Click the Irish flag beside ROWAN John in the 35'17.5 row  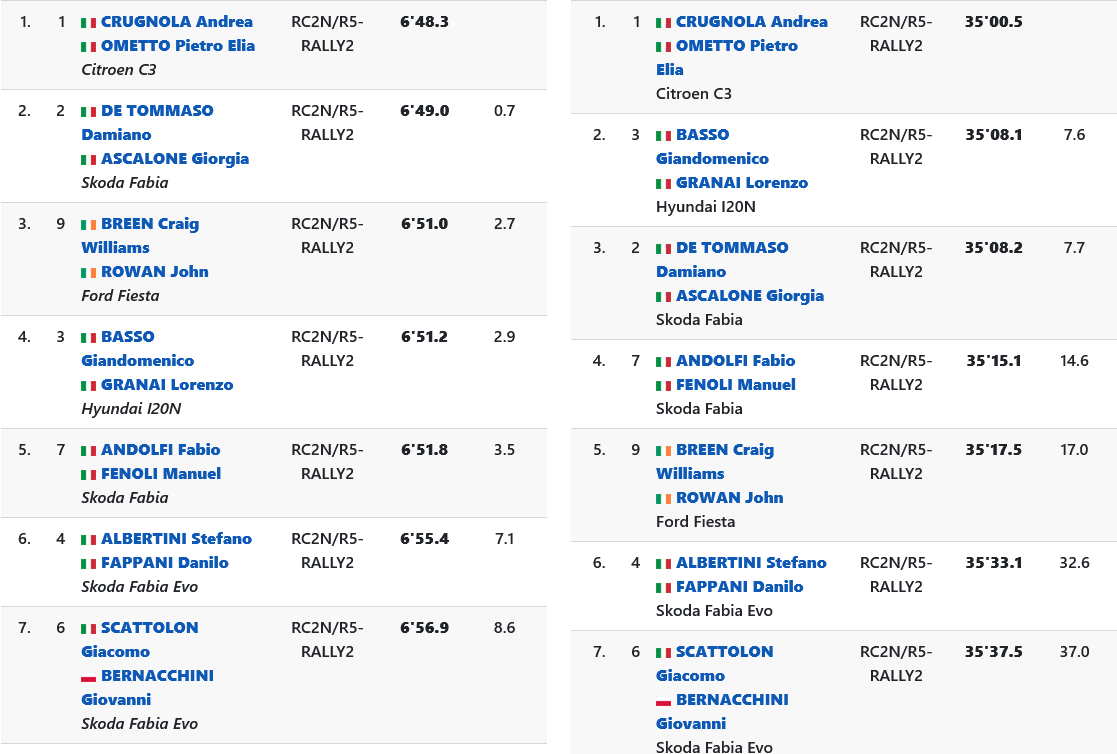point(663,499)
